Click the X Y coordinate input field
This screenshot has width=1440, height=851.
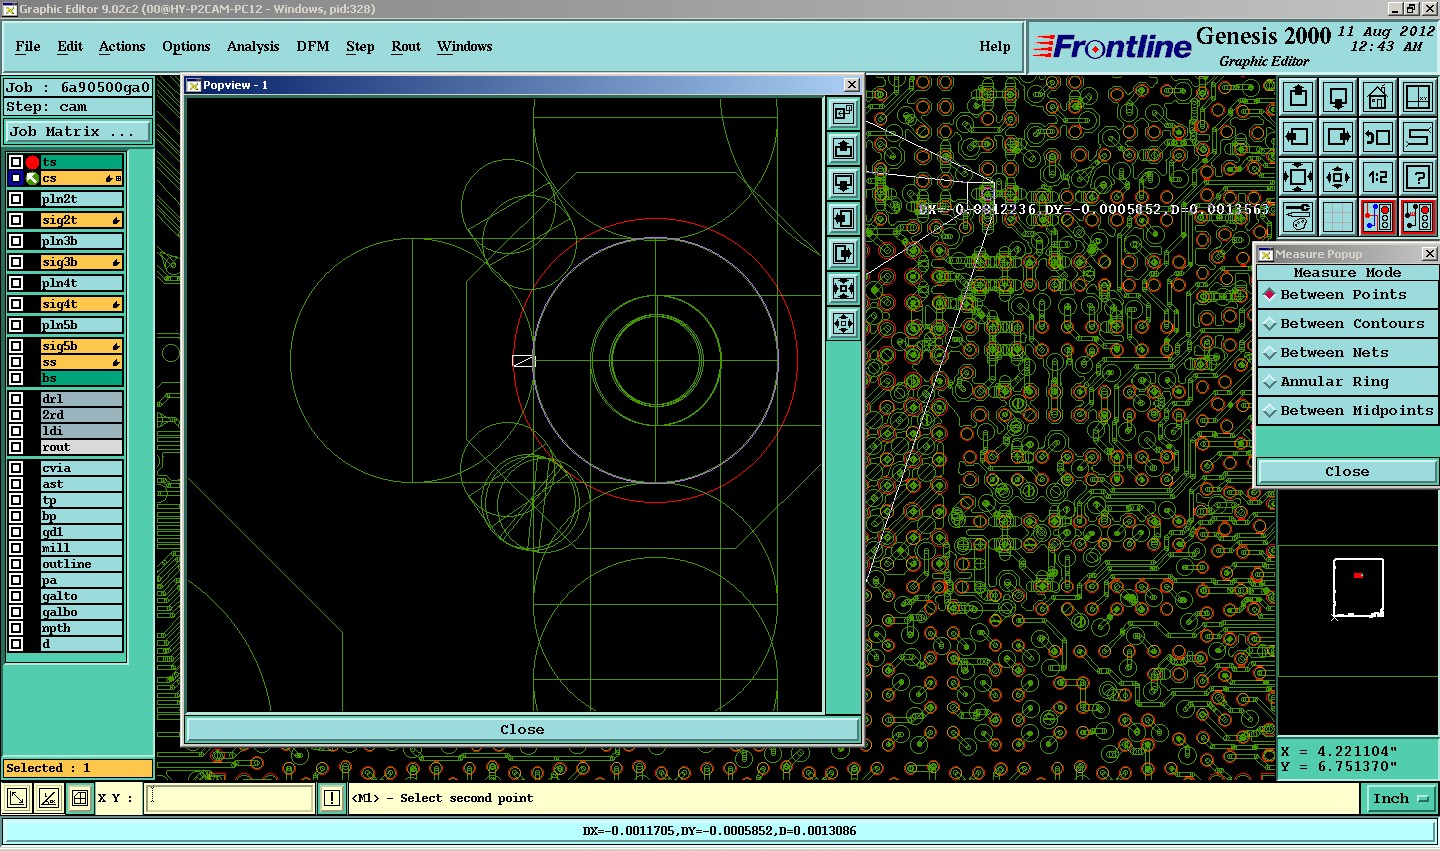coord(230,798)
